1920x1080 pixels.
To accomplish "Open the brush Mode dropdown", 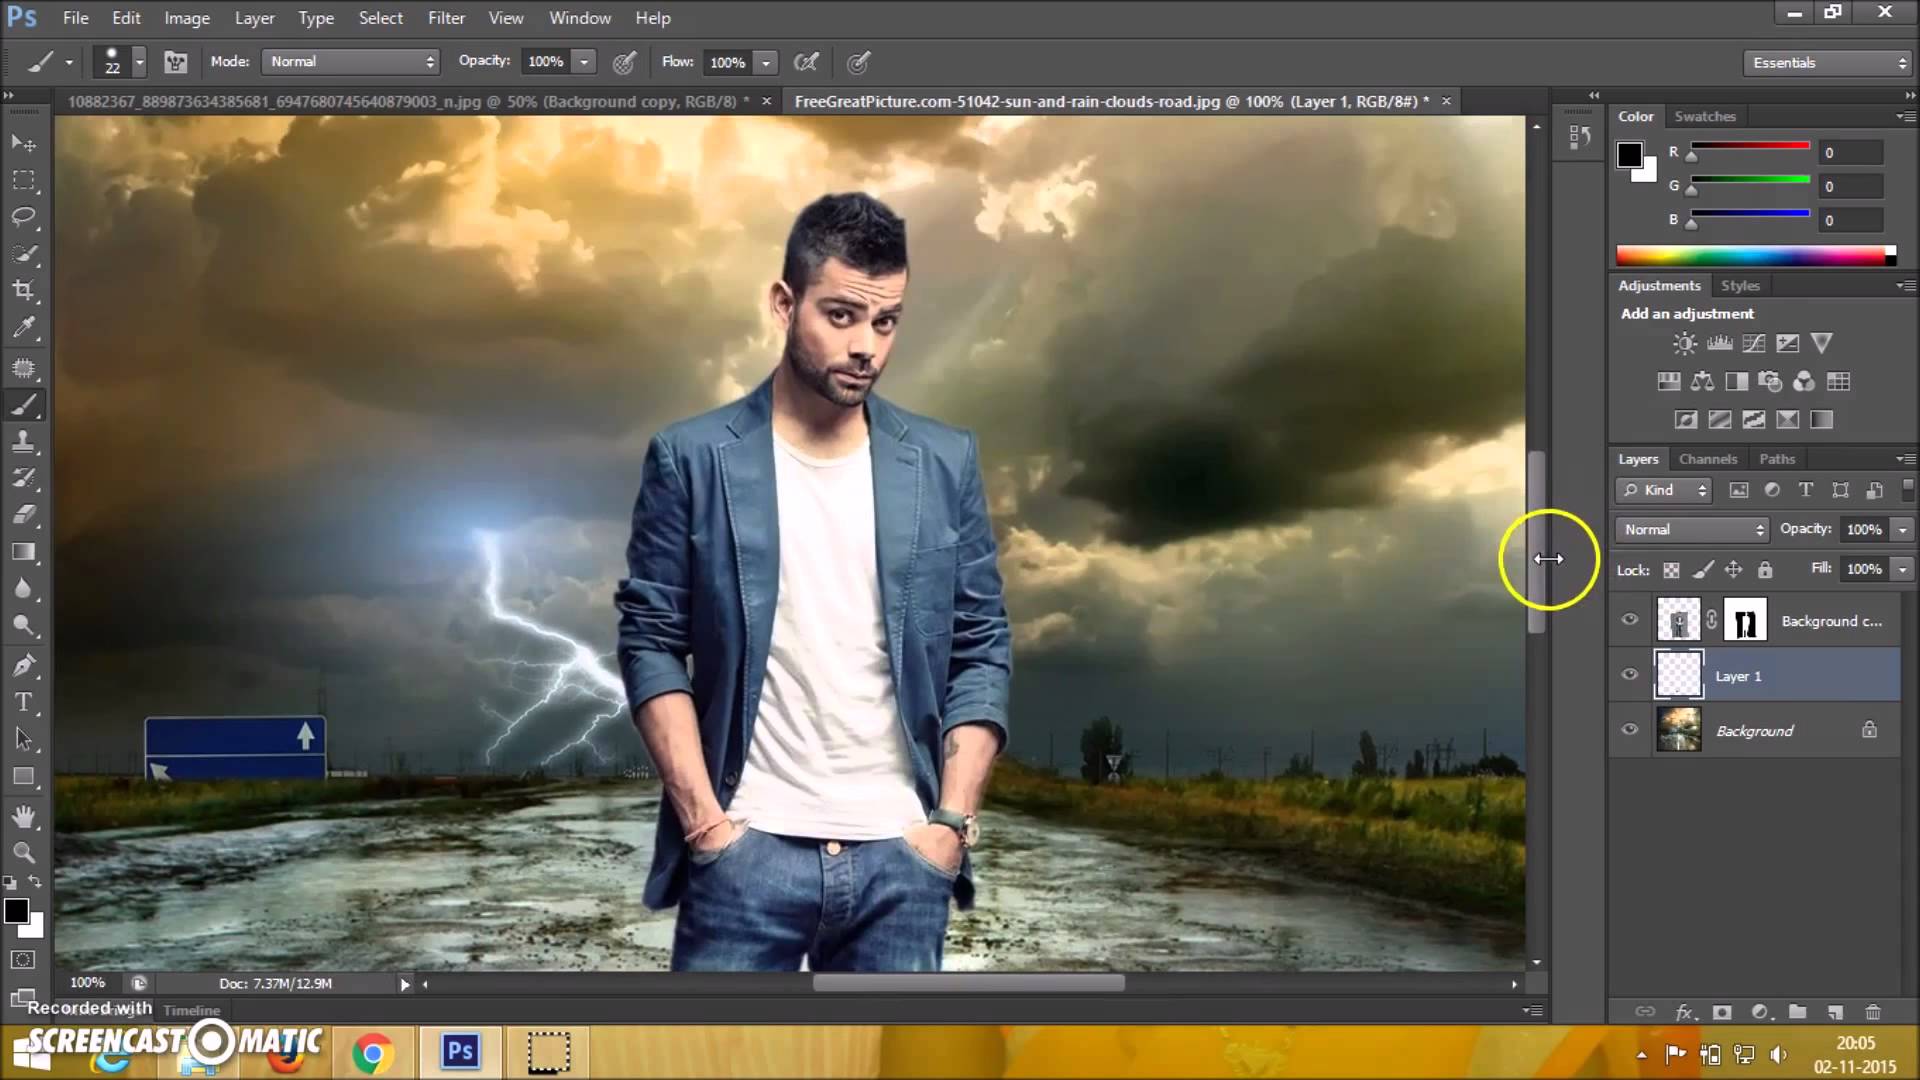I will pyautogui.click(x=350, y=62).
